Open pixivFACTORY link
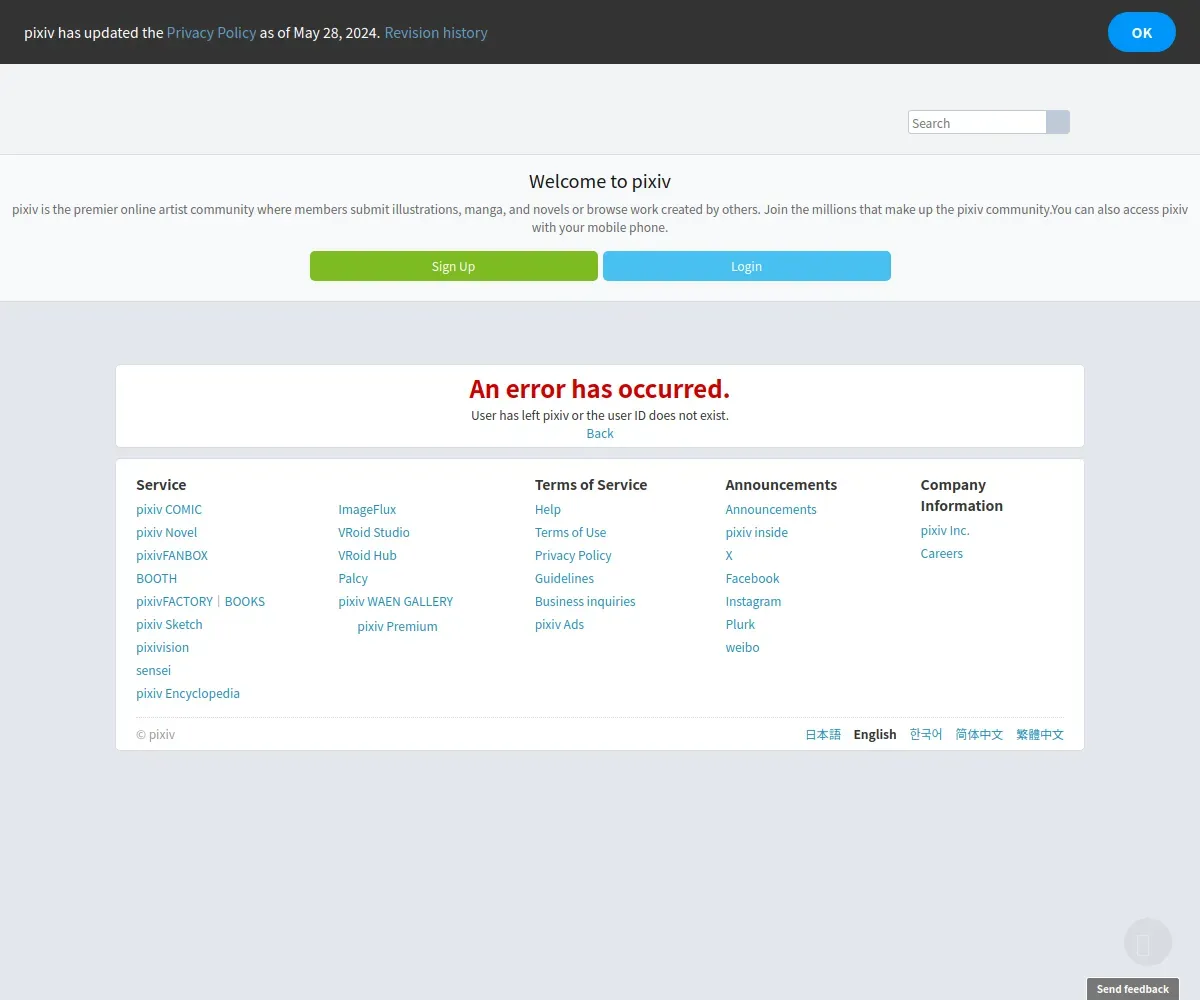 174,601
